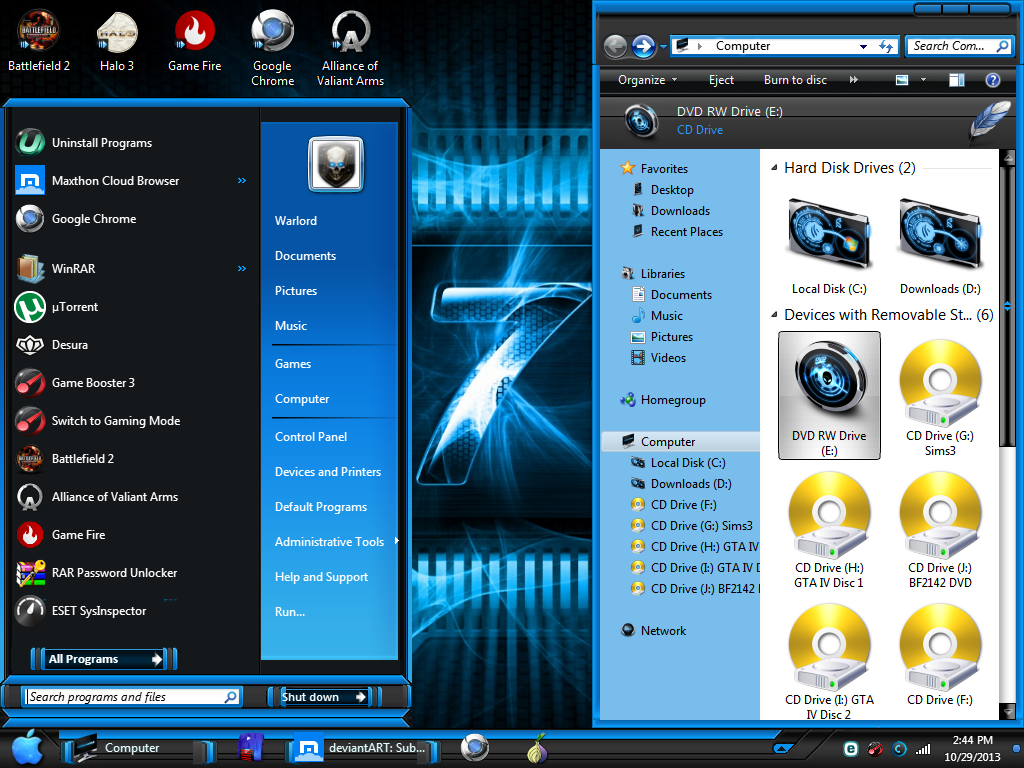
Task: Expand the Maxthon Cloud Browser jump list arrow
Action: tap(242, 180)
